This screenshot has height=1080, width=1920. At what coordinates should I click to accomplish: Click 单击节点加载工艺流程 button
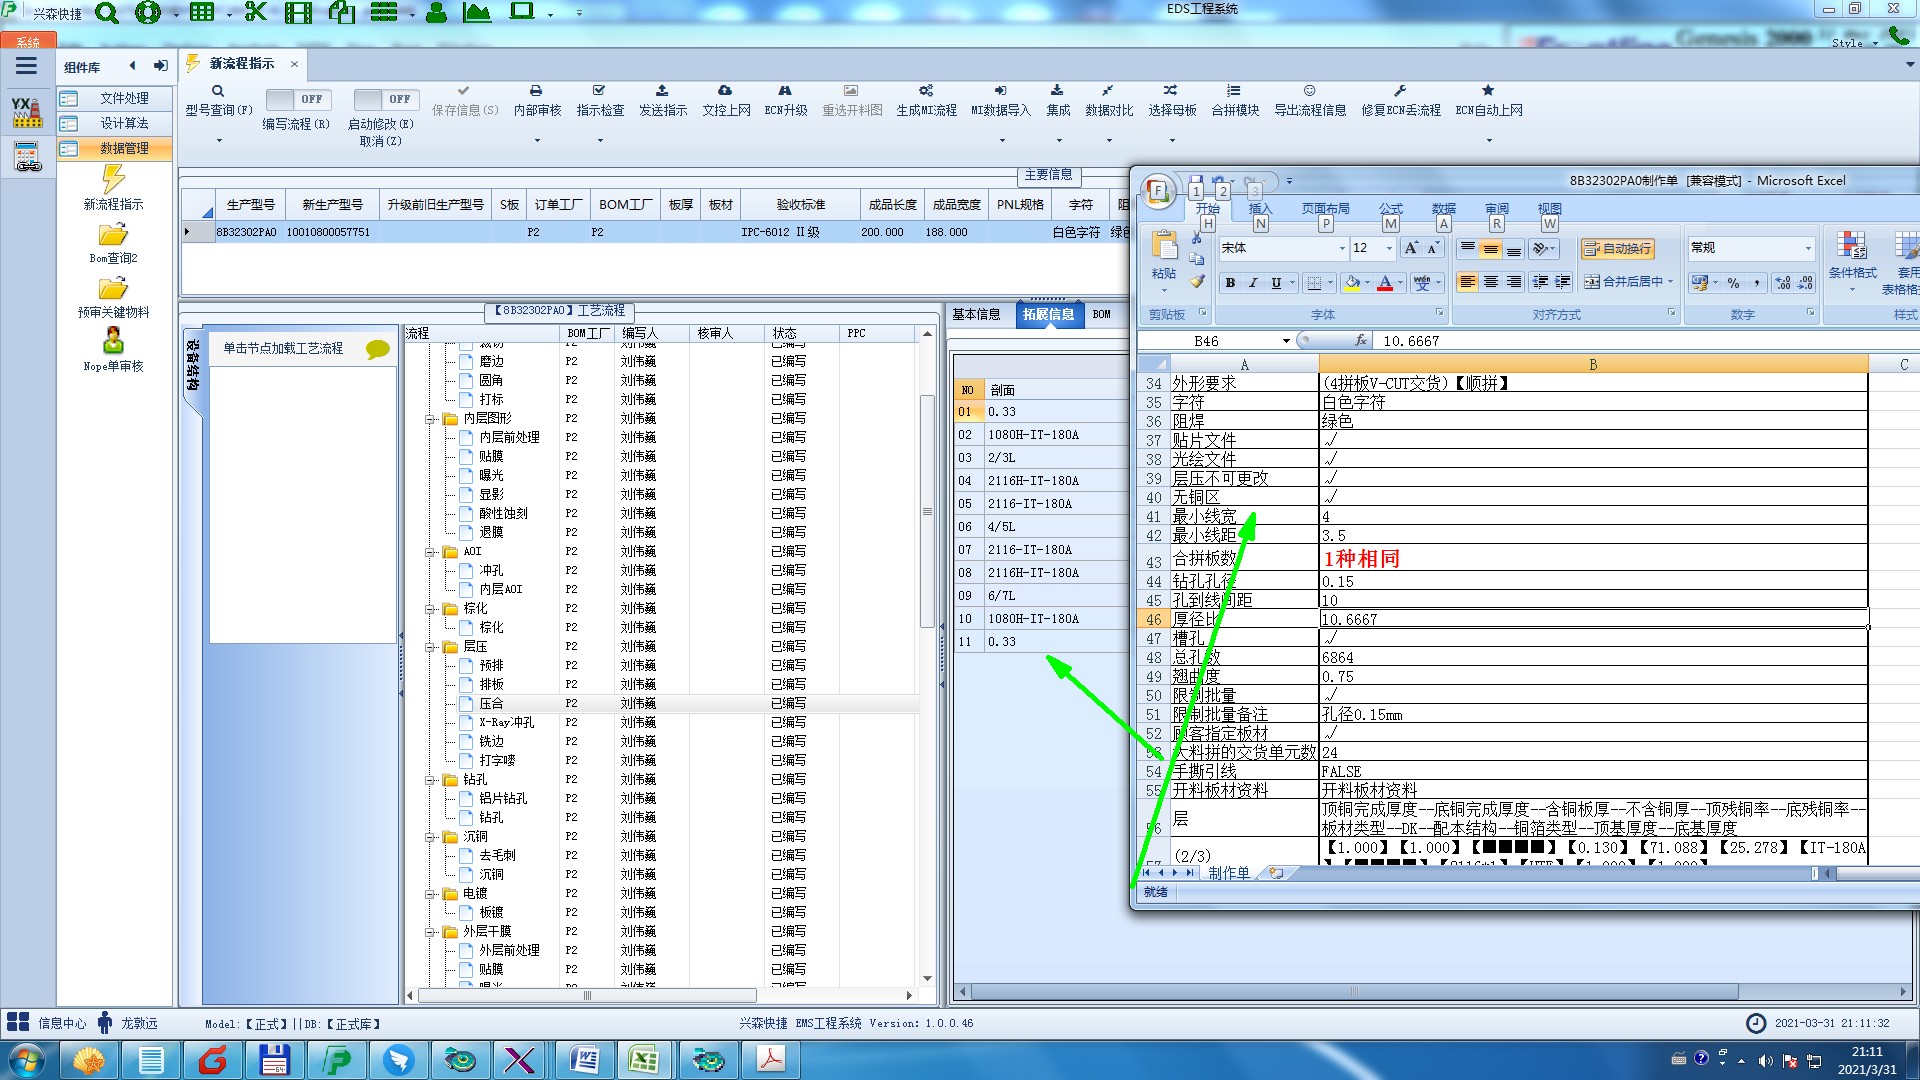pos(283,348)
